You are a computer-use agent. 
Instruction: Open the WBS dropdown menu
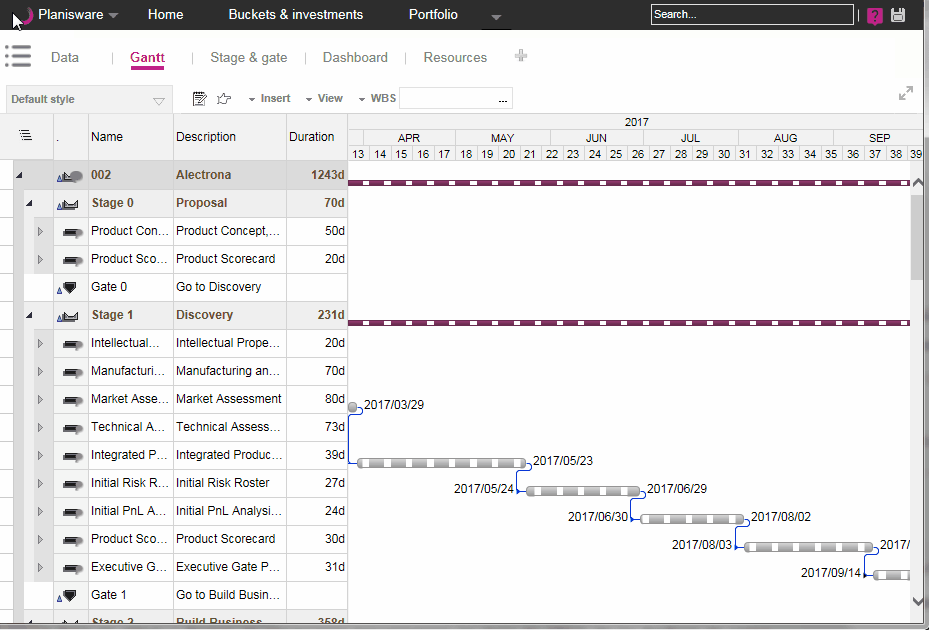click(x=377, y=98)
